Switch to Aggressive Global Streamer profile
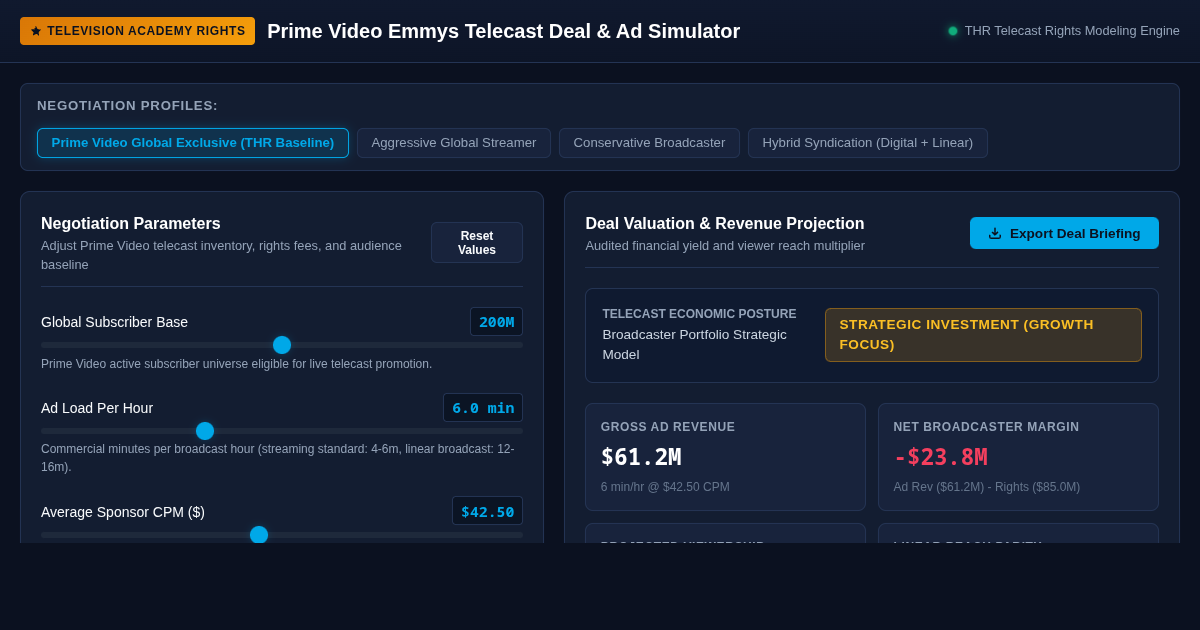1200x630 pixels. (x=454, y=143)
